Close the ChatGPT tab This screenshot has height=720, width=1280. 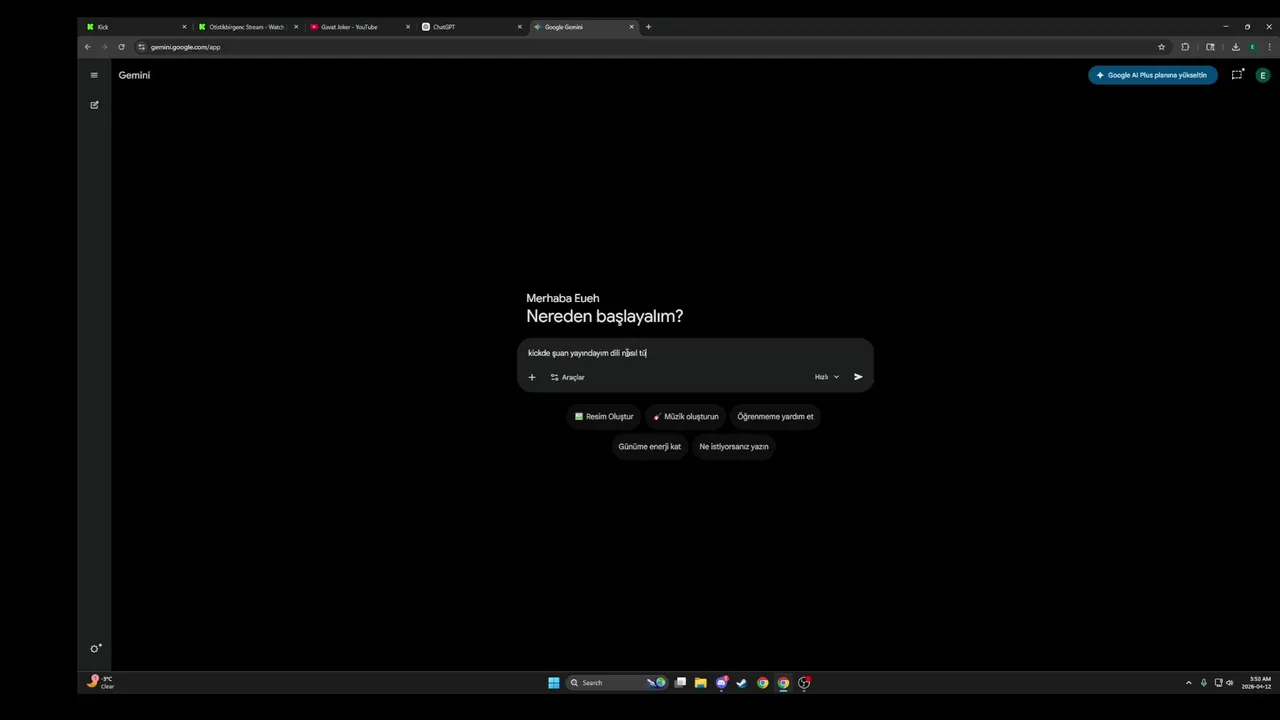coord(520,27)
